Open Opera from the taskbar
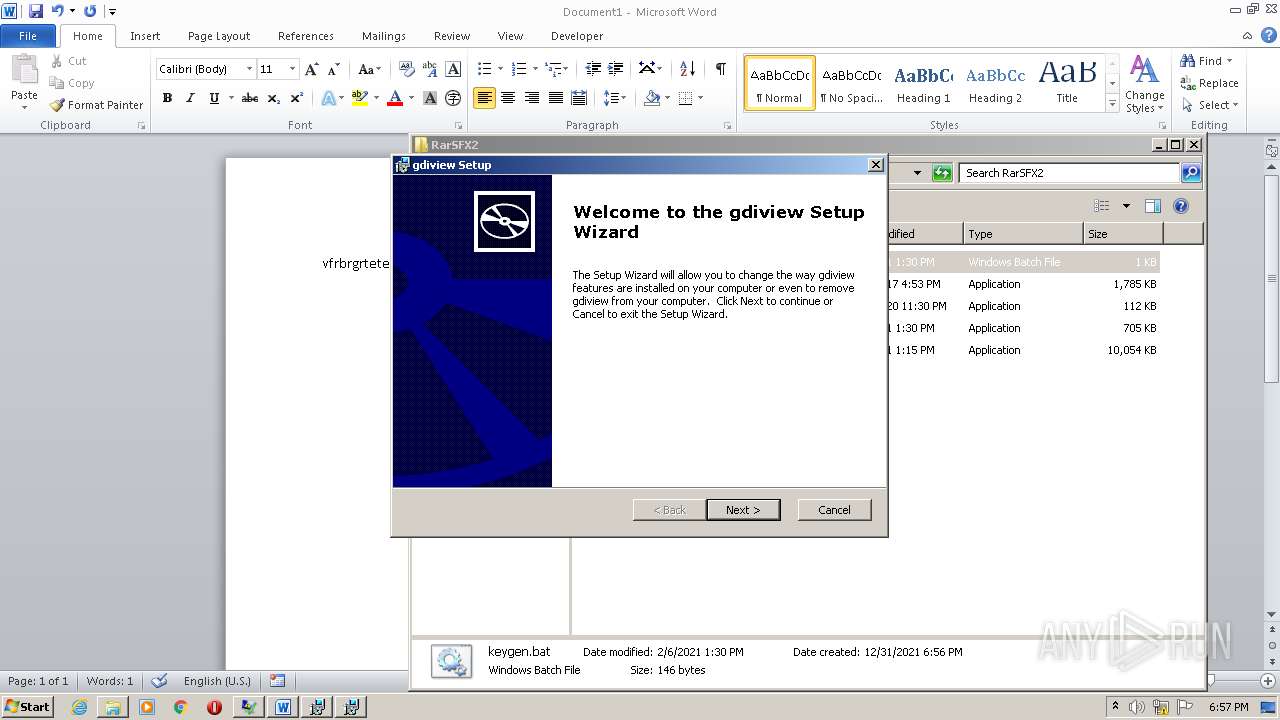The image size is (1280, 720). pos(214,707)
